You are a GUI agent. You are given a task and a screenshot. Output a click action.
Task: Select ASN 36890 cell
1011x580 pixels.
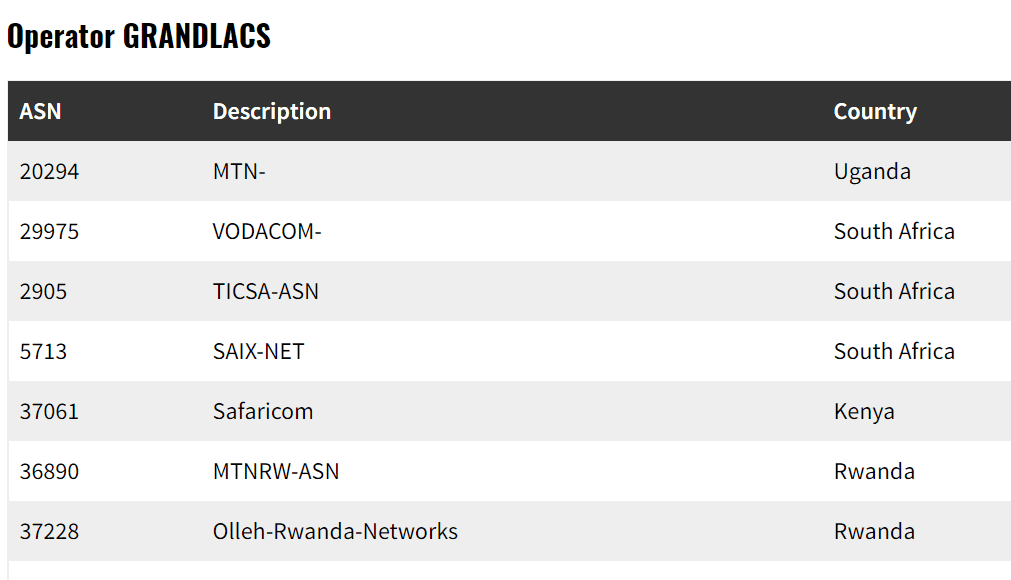(49, 471)
